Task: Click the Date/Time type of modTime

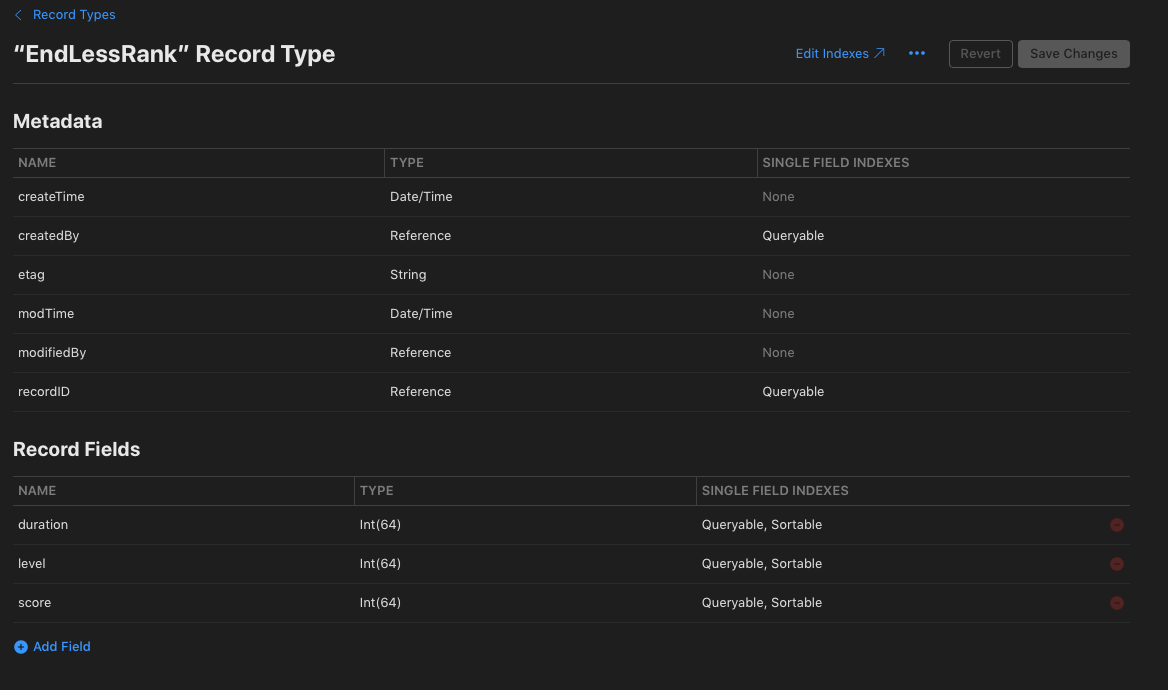Action: [x=421, y=314]
